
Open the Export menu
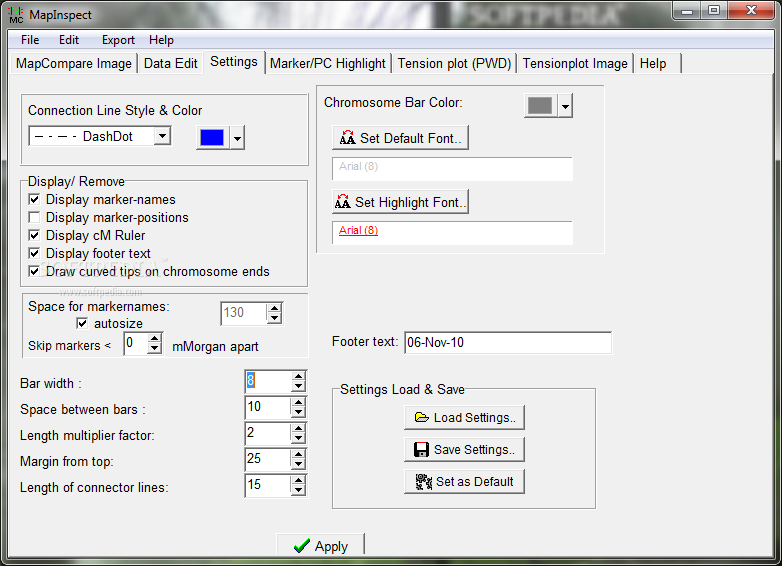pyautogui.click(x=118, y=40)
